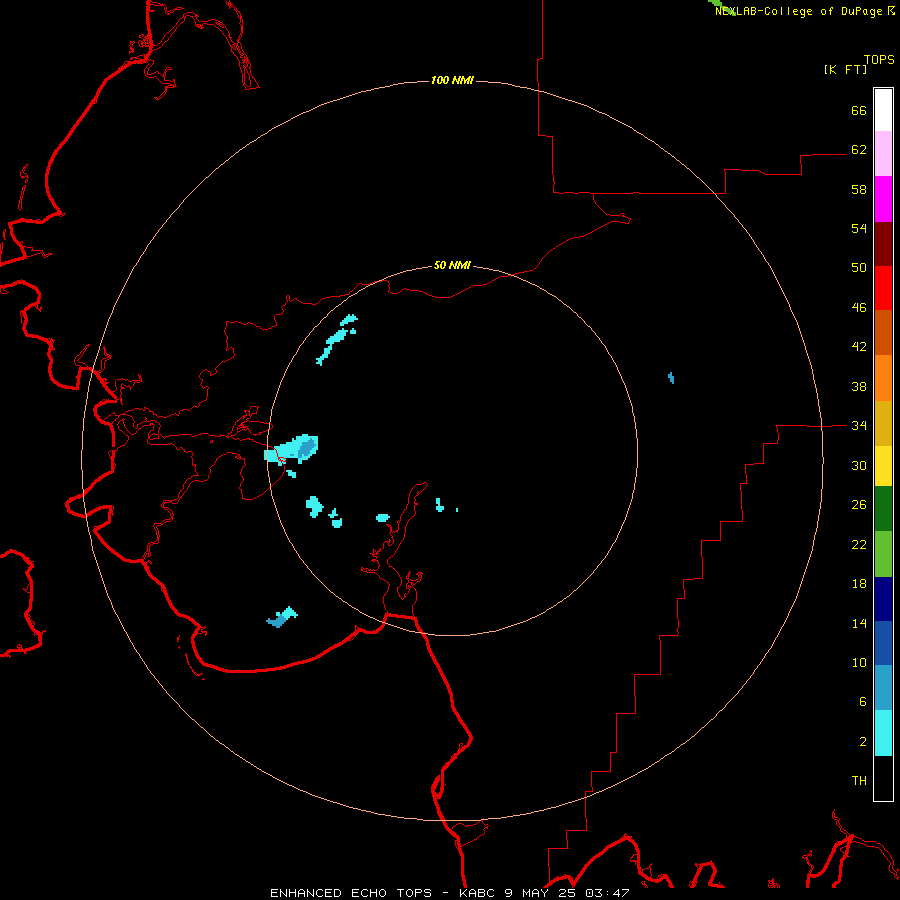Click the black TH threshold swatch

[883, 778]
